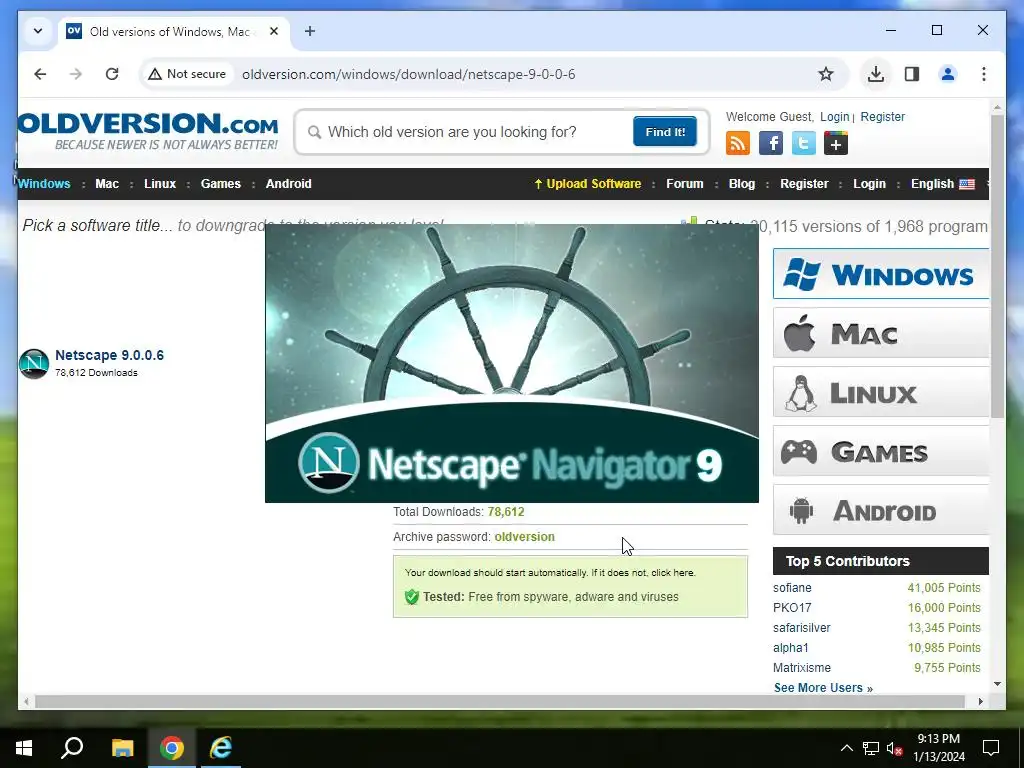Click Login in the black navigation bar
The image size is (1024, 768).
click(869, 184)
